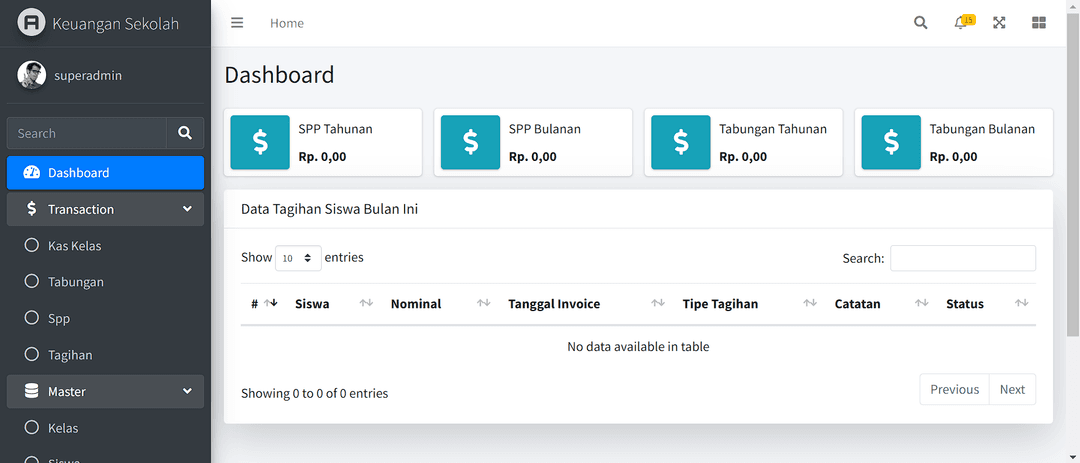Open the control sidebar grid icon
The width and height of the screenshot is (1080, 463).
pyautogui.click(x=1039, y=23)
